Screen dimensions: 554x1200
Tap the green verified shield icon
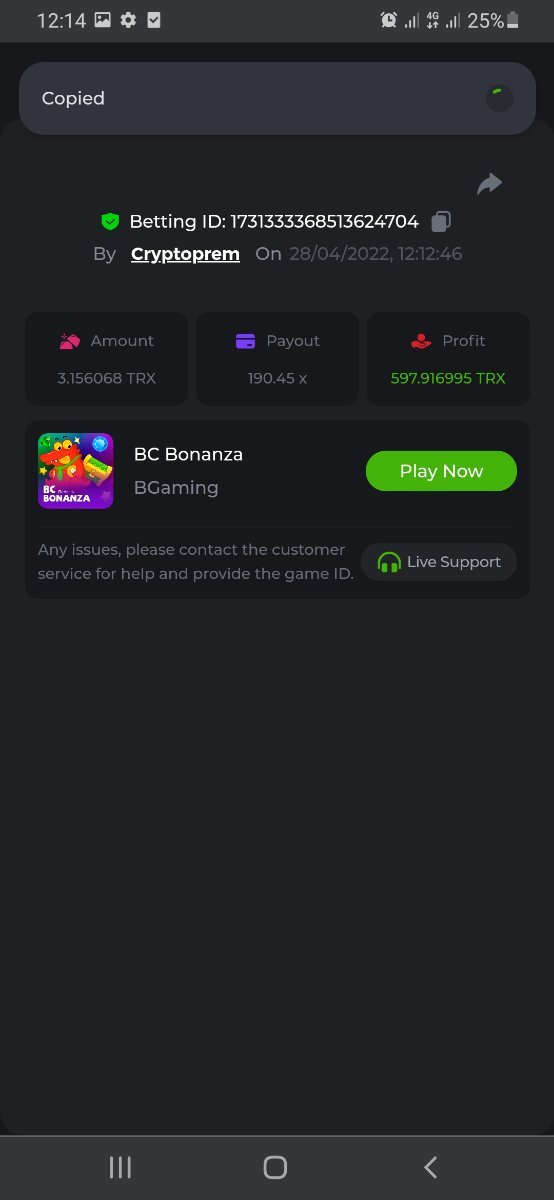(x=110, y=222)
